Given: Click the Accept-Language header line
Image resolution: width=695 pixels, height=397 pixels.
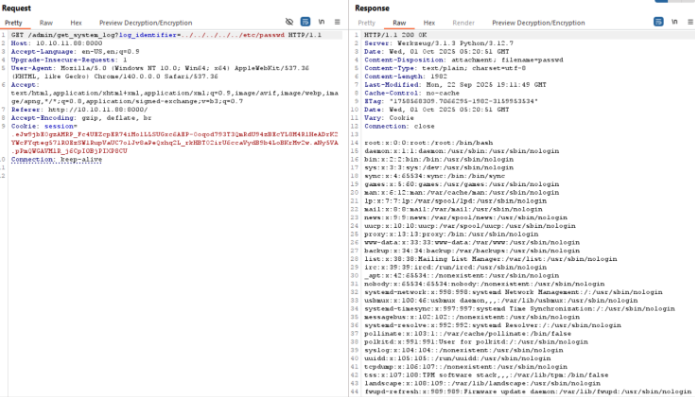Looking at the screenshot, I should [x=75, y=51].
